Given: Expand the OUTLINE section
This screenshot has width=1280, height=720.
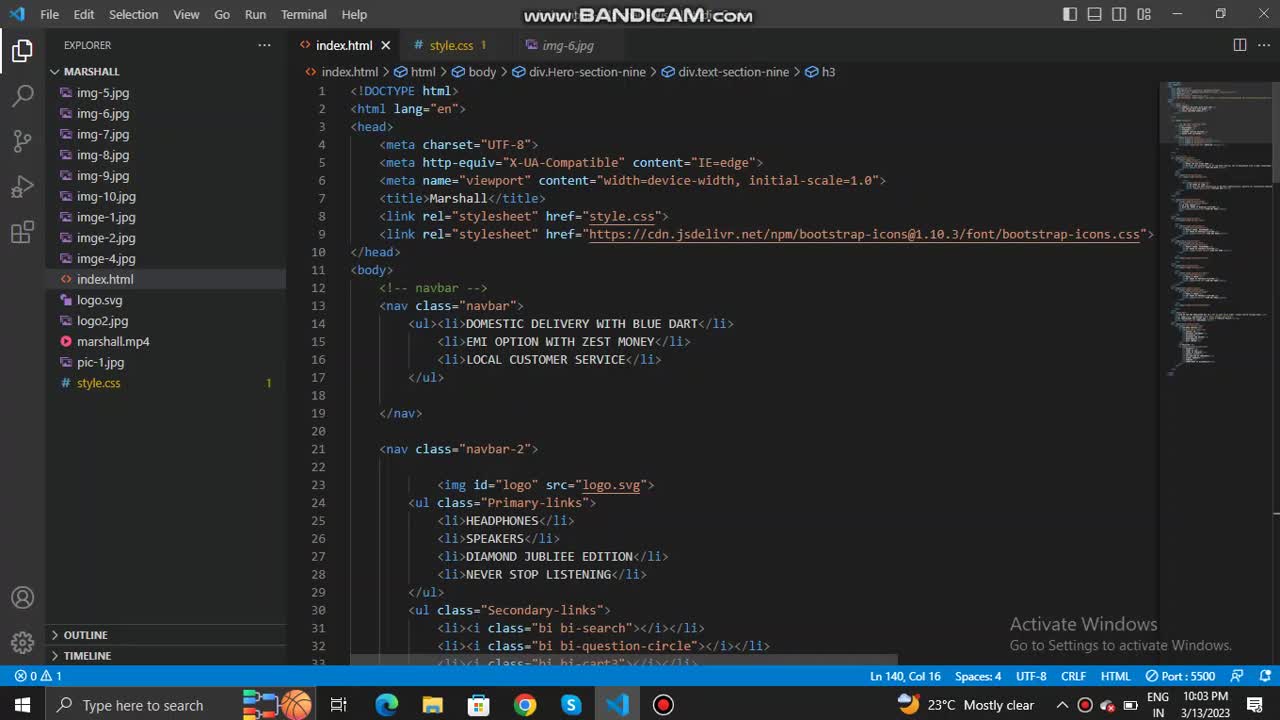Looking at the screenshot, I should (85, 635).
